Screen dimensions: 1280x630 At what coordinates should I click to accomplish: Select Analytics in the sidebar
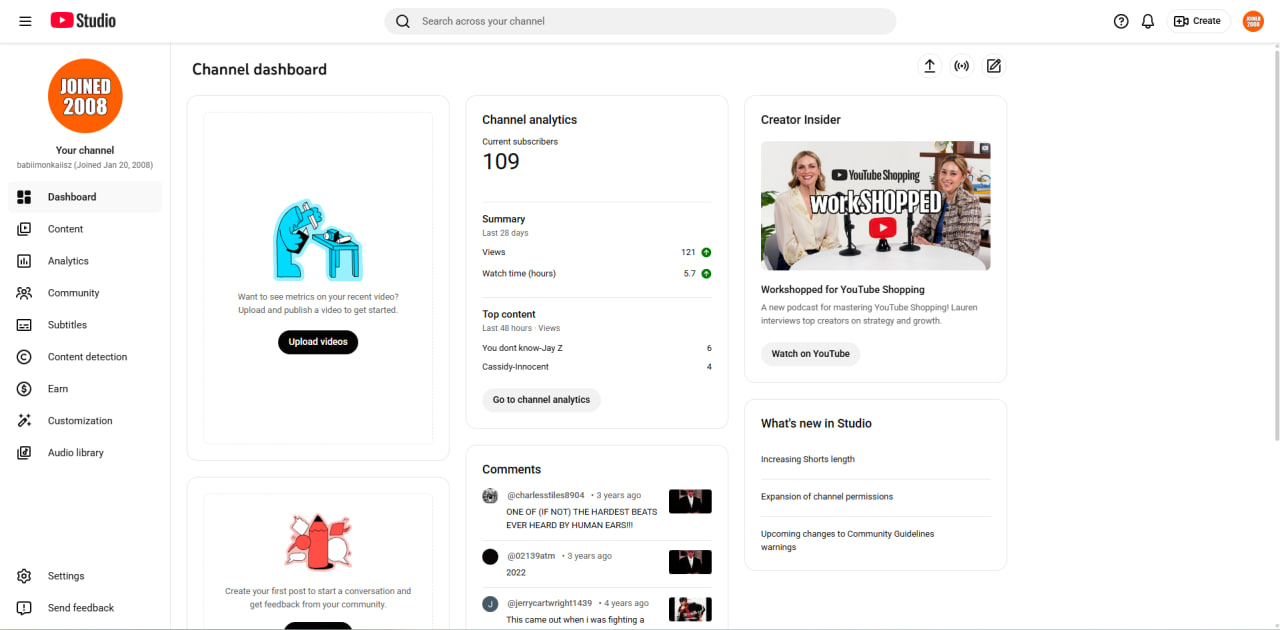(x=85, y=261)
